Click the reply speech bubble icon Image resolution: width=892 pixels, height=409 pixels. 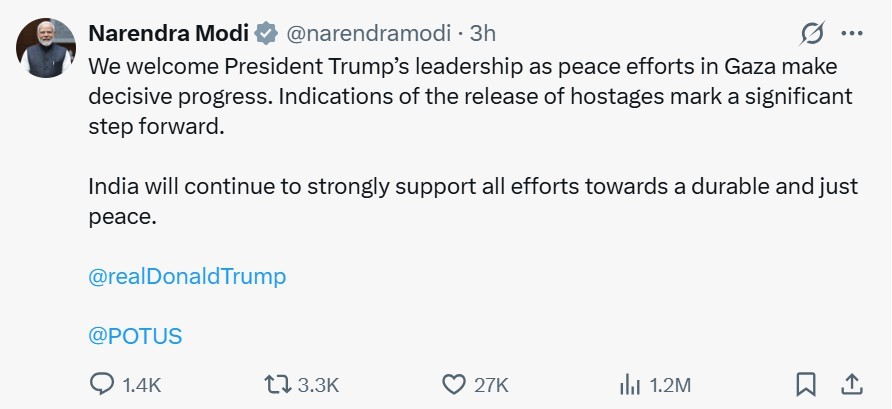[103, 384]
